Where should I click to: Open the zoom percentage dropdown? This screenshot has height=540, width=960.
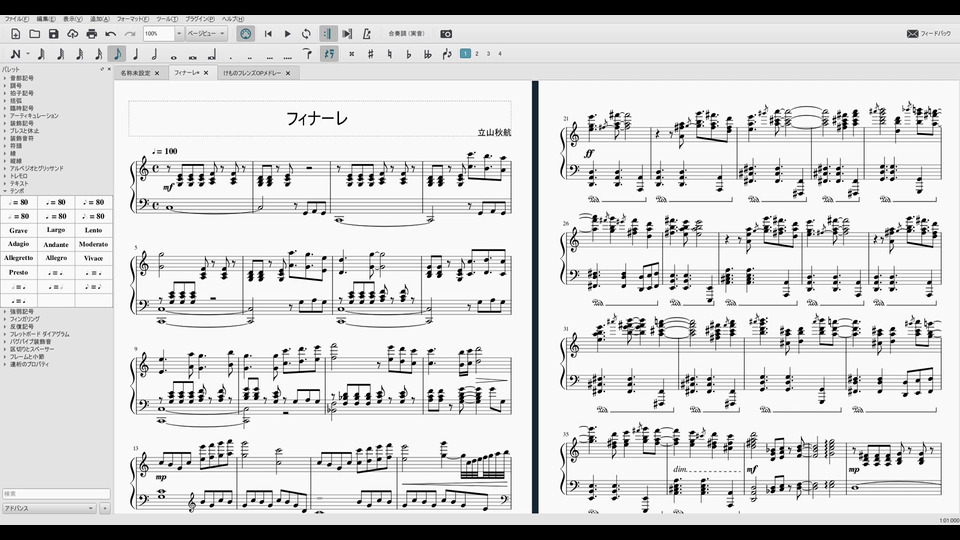(x=179, y=34)
